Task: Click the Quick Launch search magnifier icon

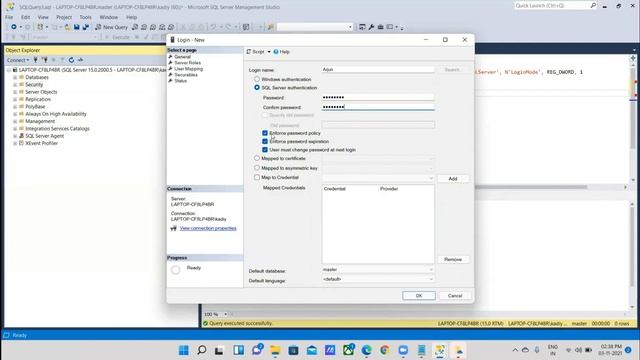Action: click(593, 5)
